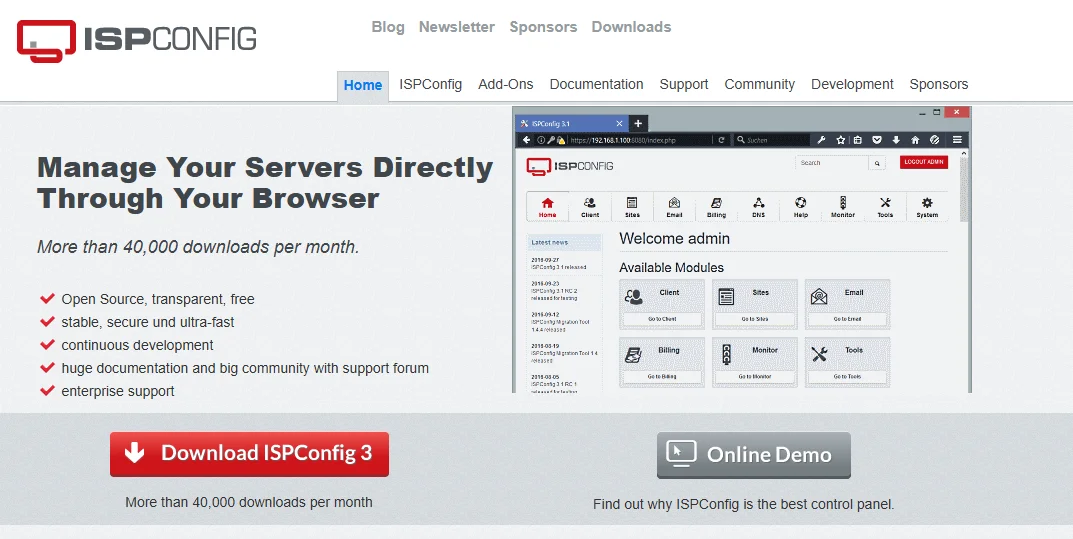1073x539 pixels.
Task: Follow the Newsletter link in top bar
Action: (x=456, y=27)
